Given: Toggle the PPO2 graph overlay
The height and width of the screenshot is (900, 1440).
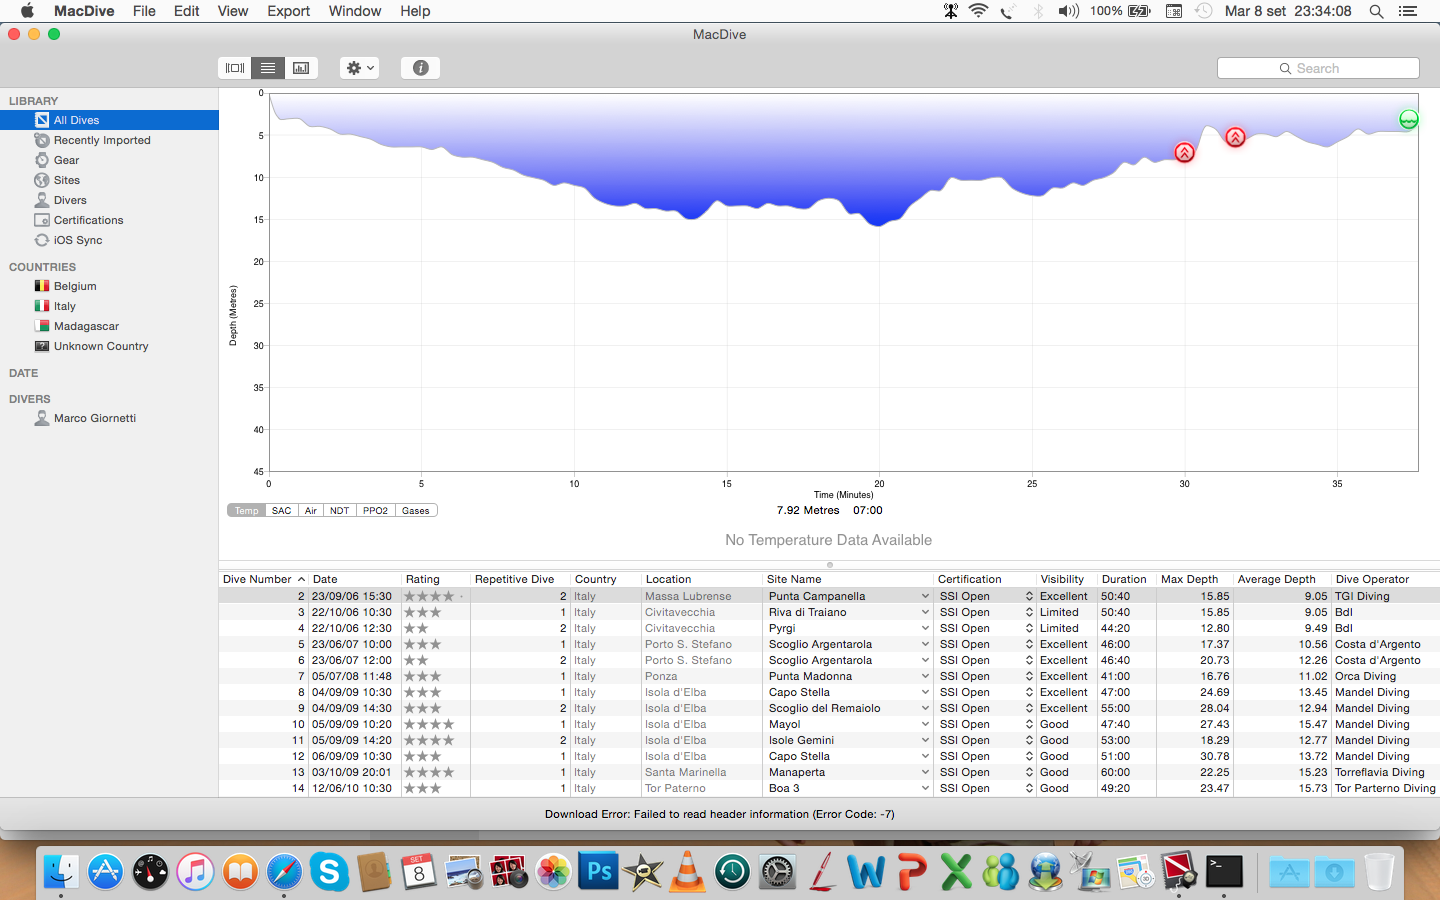Looking at the screenshot, I should click(x=375, y=511).
